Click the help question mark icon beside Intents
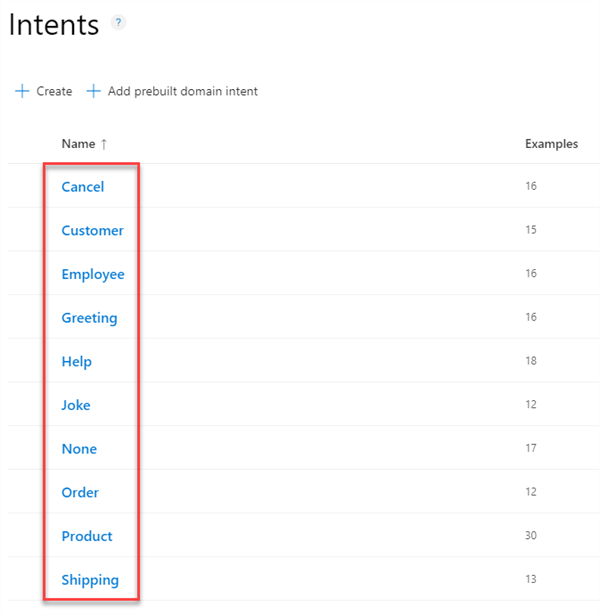 pos(118,22)
